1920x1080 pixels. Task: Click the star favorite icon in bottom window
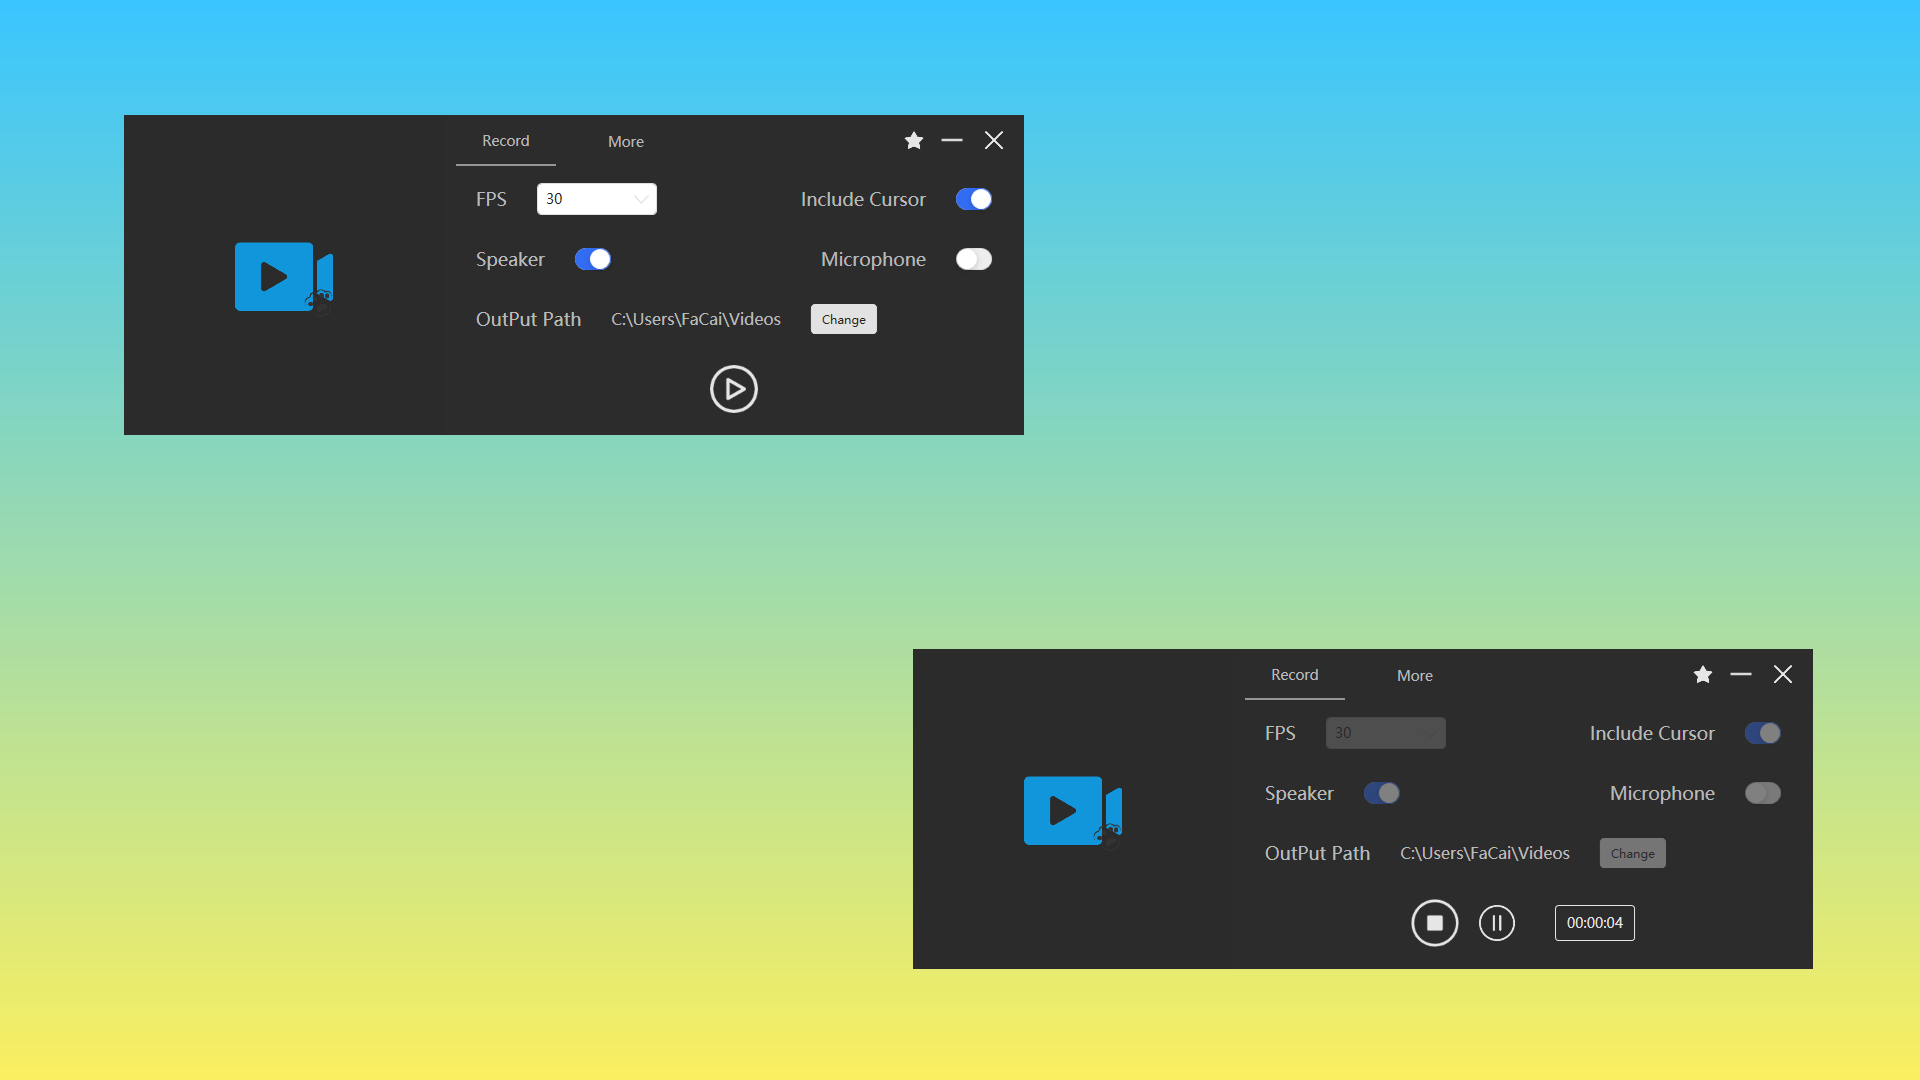1702,674
